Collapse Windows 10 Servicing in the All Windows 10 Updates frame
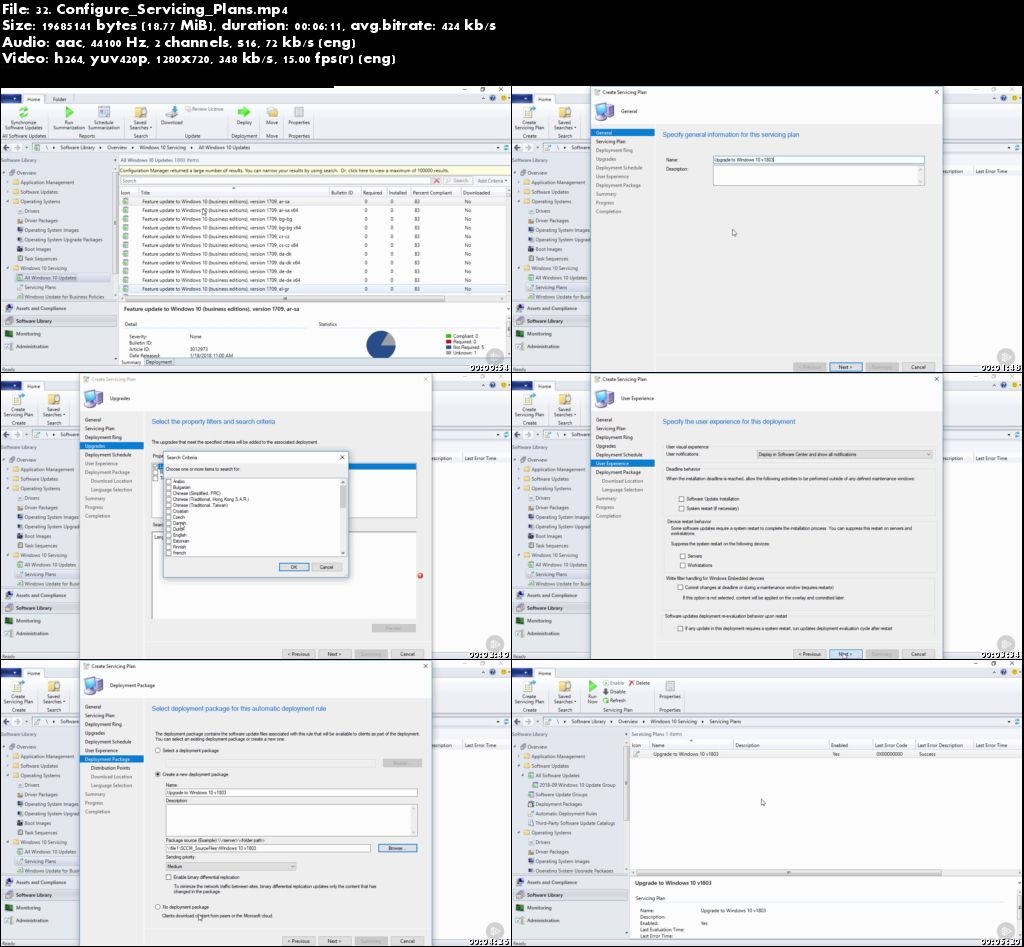Image resolution: width=1024 pixels, height=947 pixels. coord(8,268)
